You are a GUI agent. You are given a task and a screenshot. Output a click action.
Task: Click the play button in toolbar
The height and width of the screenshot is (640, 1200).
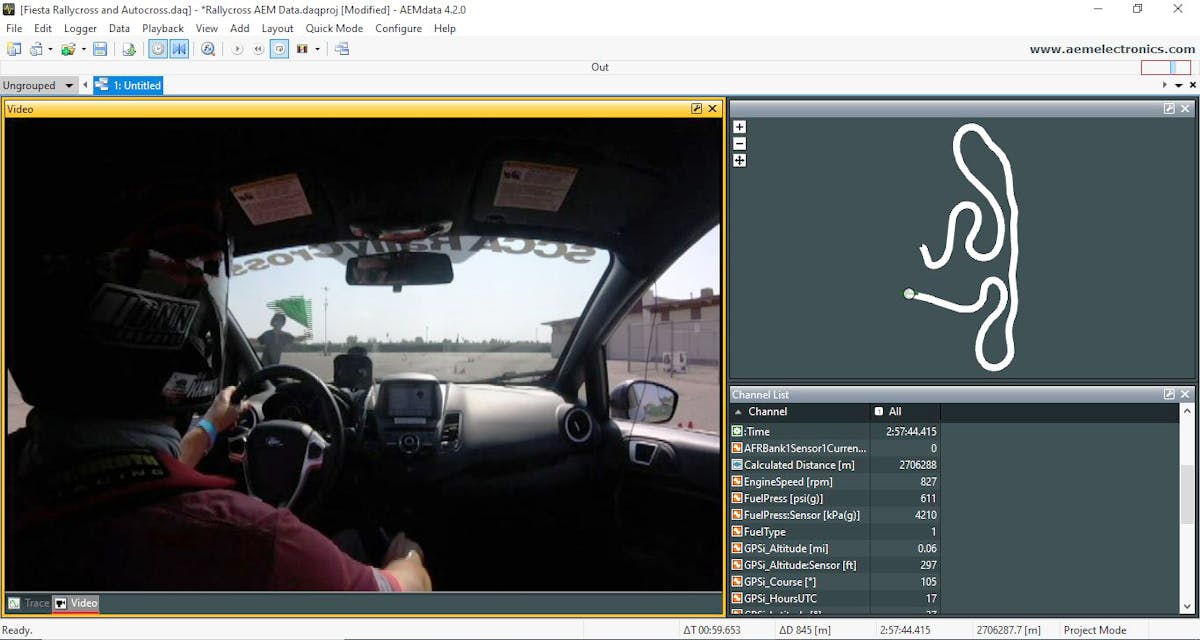[x=238, y=49]
